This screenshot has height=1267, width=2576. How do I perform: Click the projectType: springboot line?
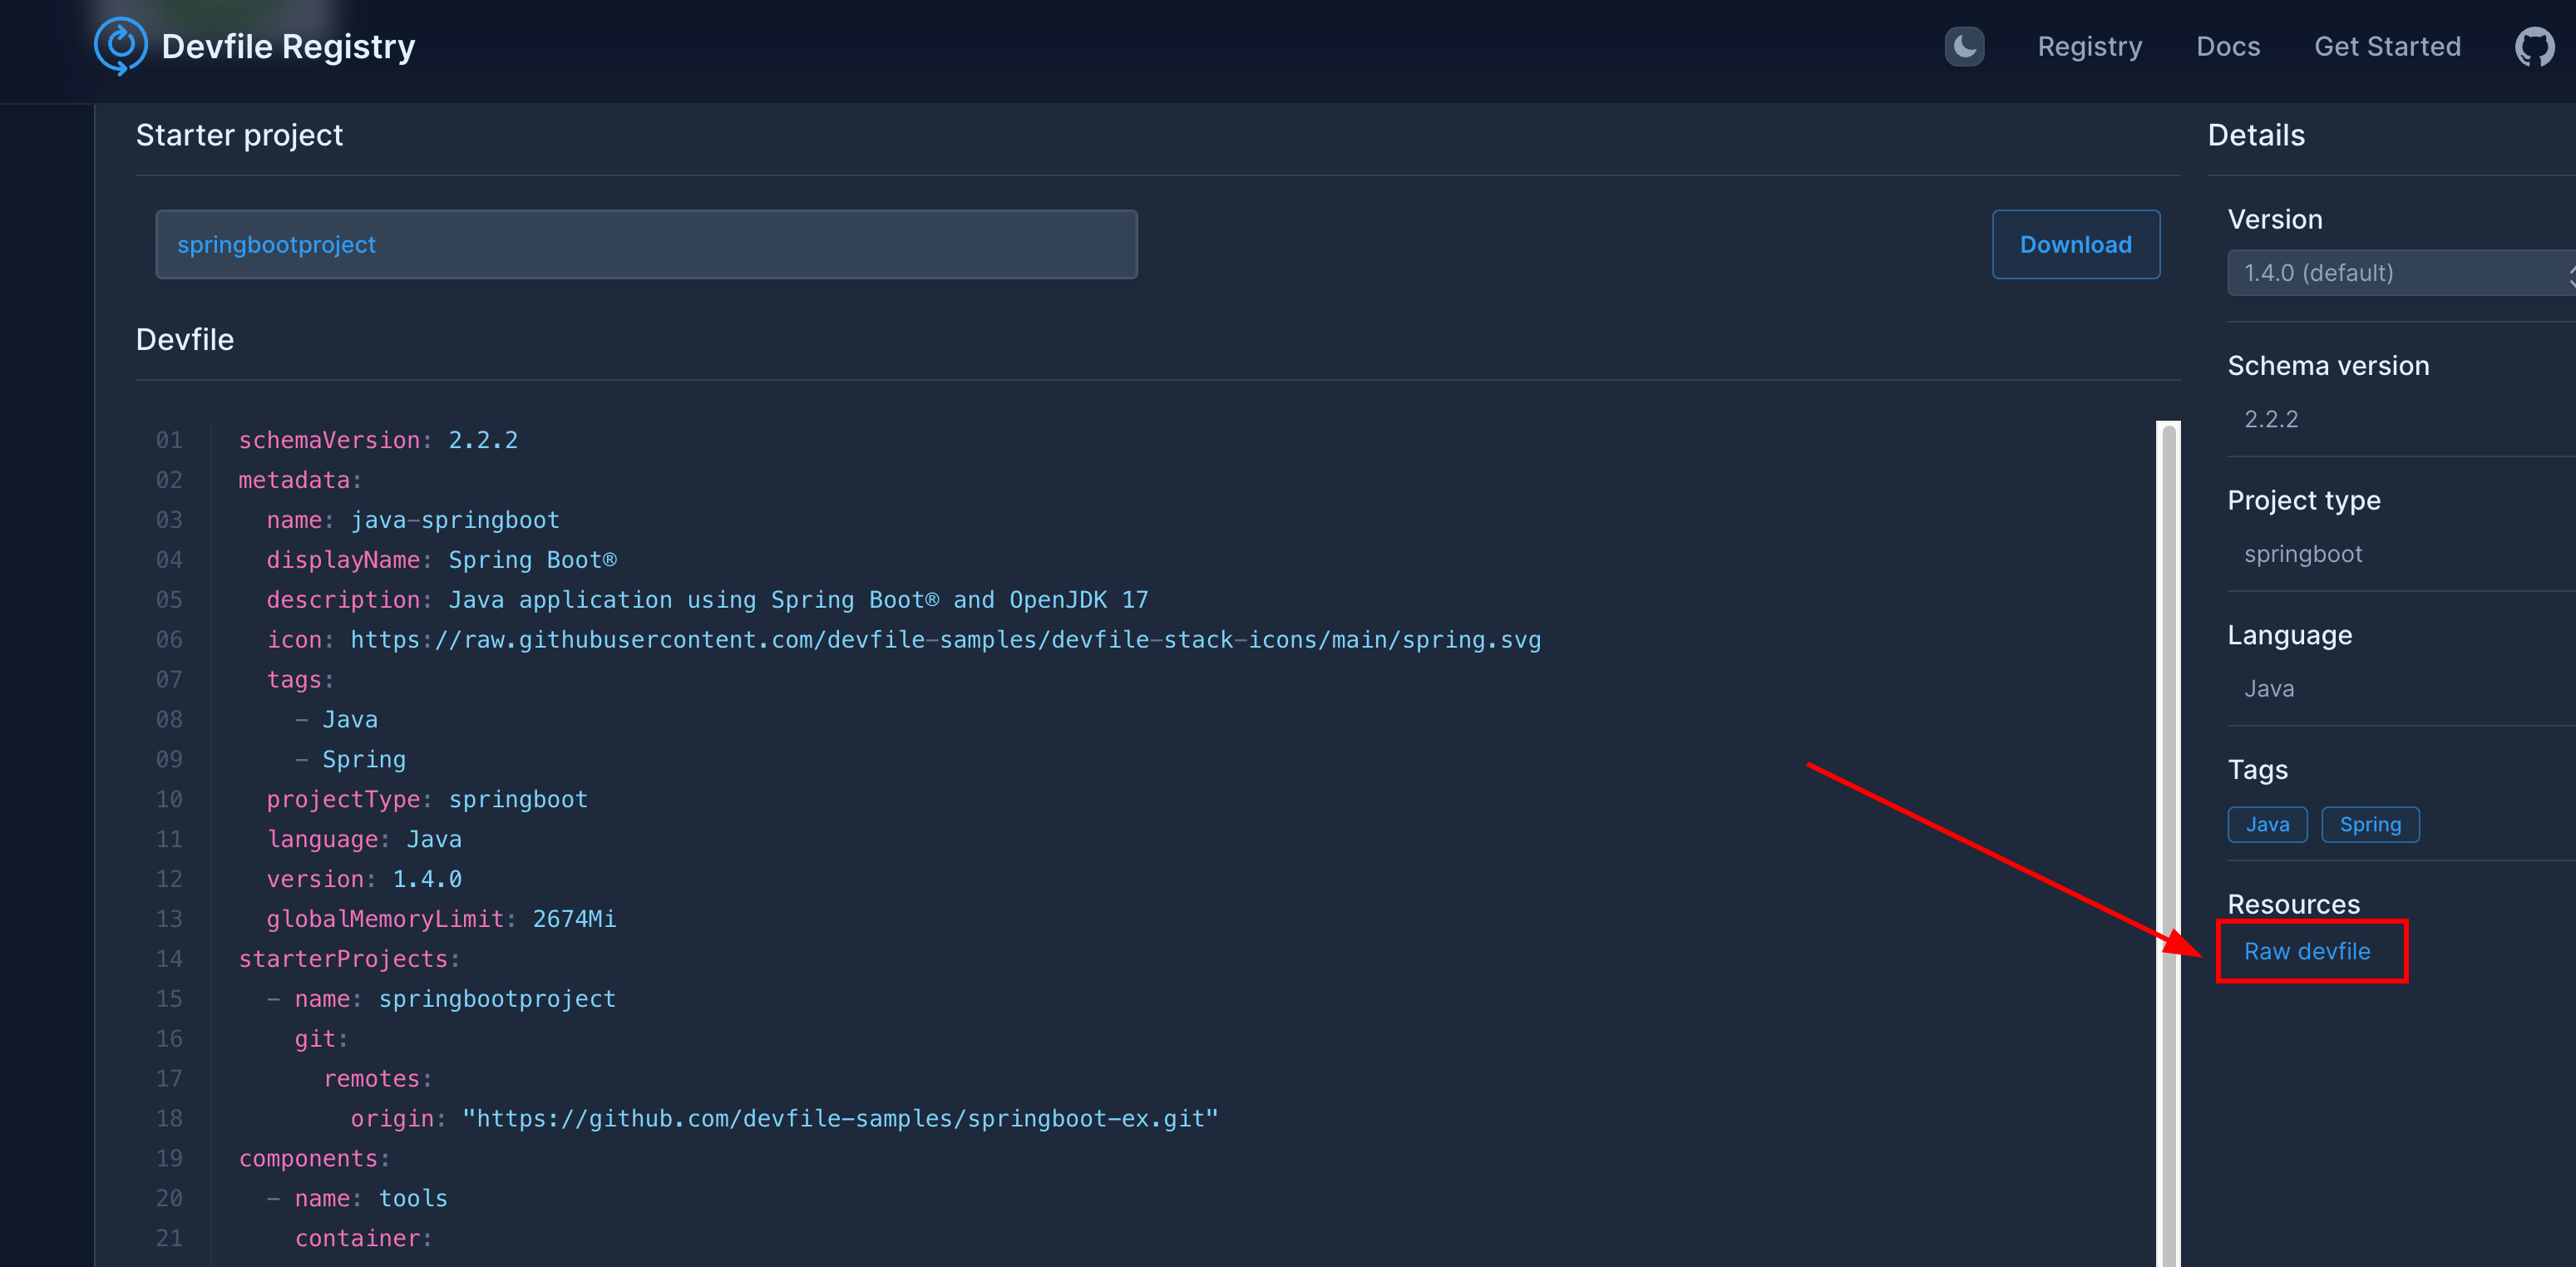(427, 800)
